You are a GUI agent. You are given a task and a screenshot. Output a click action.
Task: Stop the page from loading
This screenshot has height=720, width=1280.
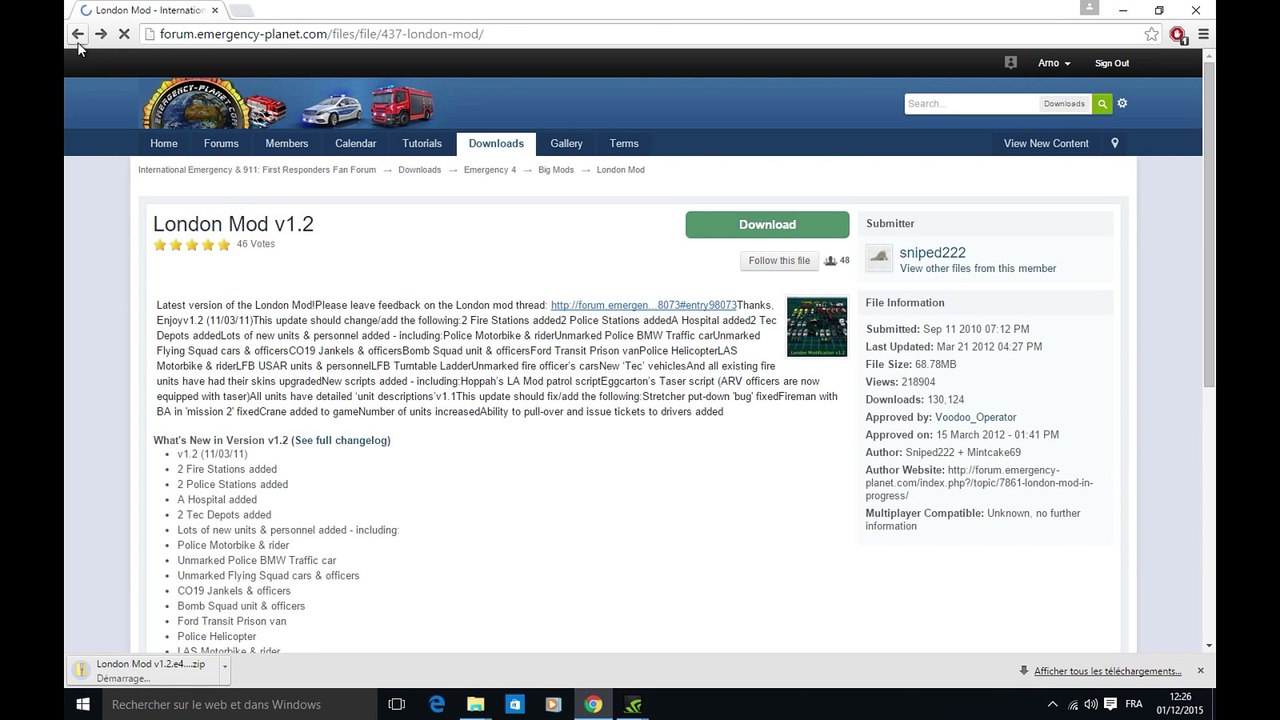coord(124,34)
